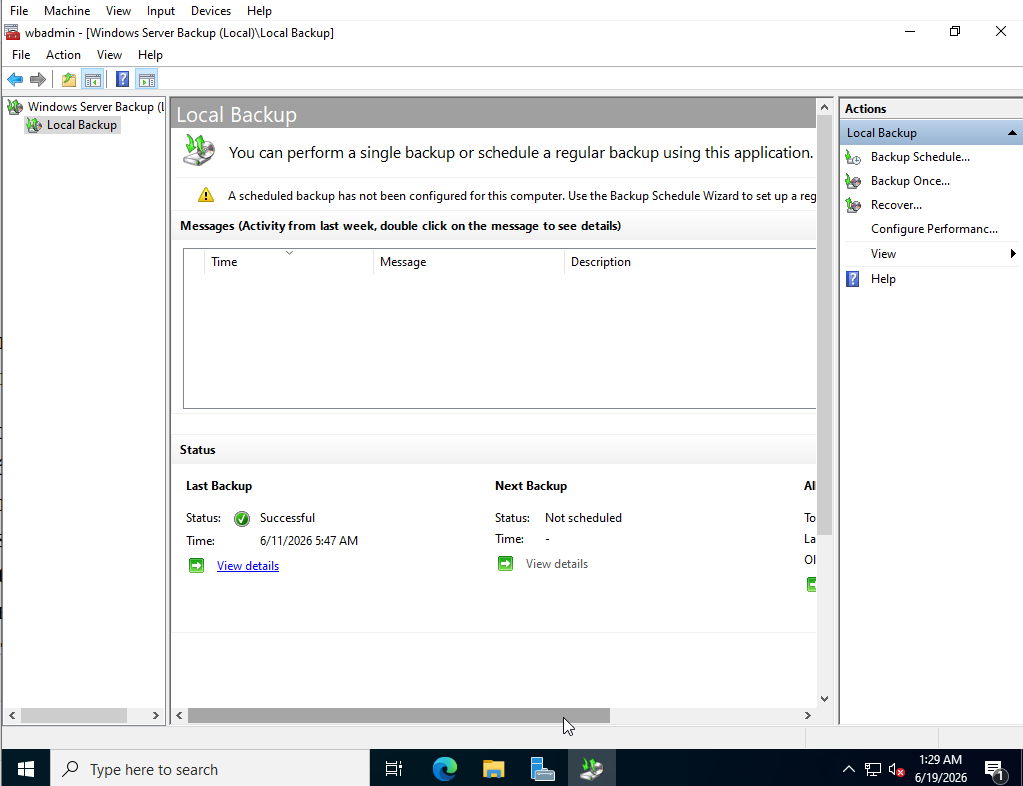
Task: Open the notification center icon
Action: [994, 771]
